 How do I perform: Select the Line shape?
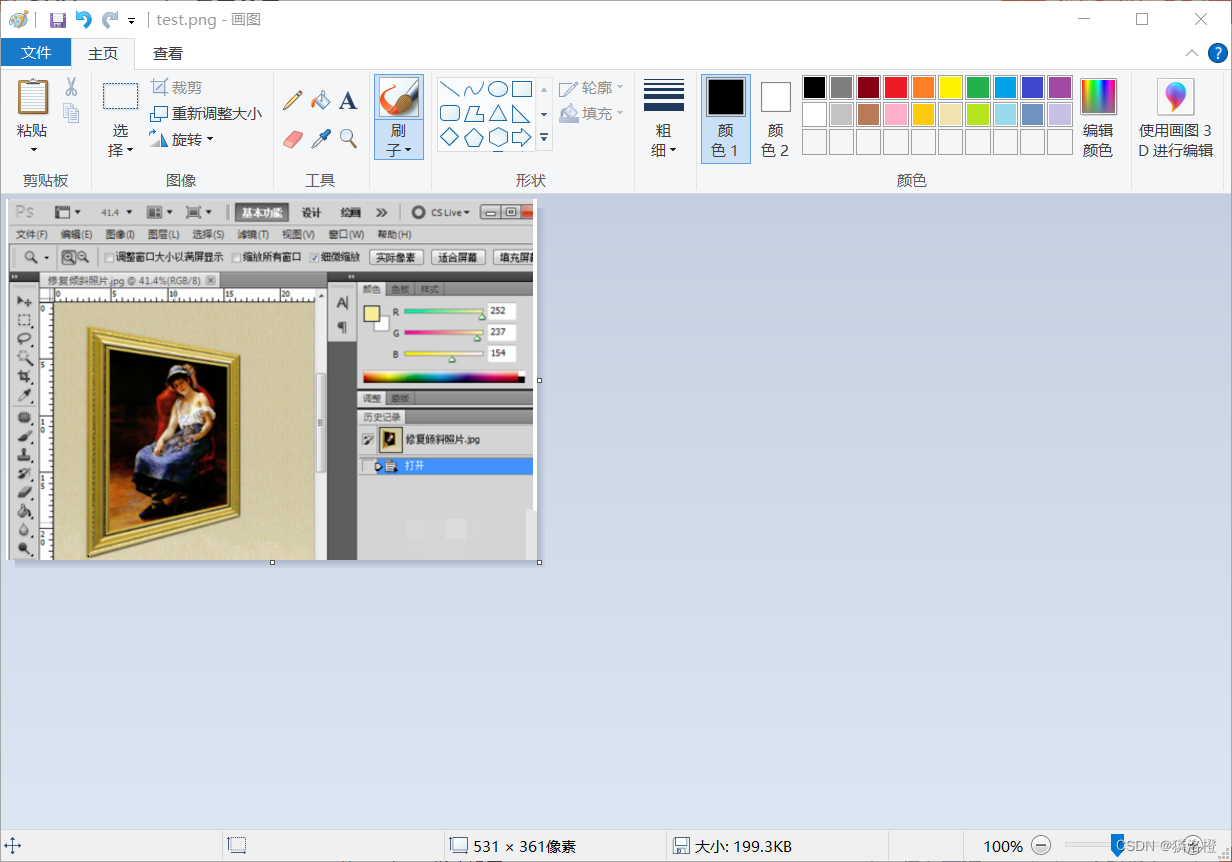click(x=450, y=88)
